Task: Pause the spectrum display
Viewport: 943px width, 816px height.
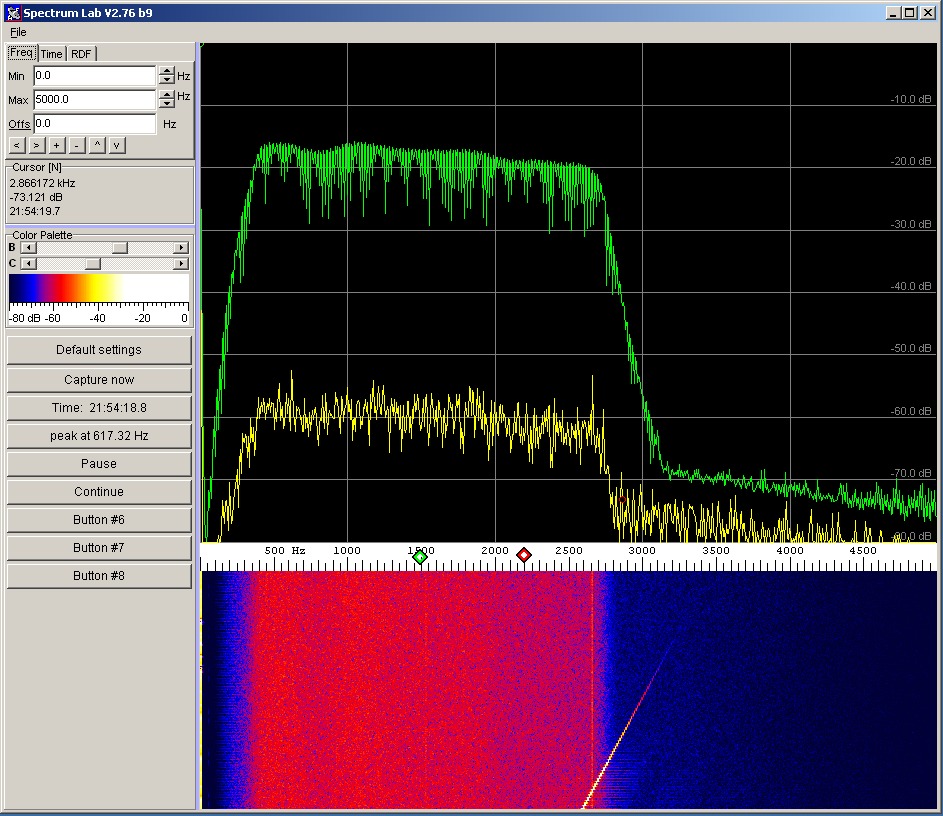Action: (99, 464)
